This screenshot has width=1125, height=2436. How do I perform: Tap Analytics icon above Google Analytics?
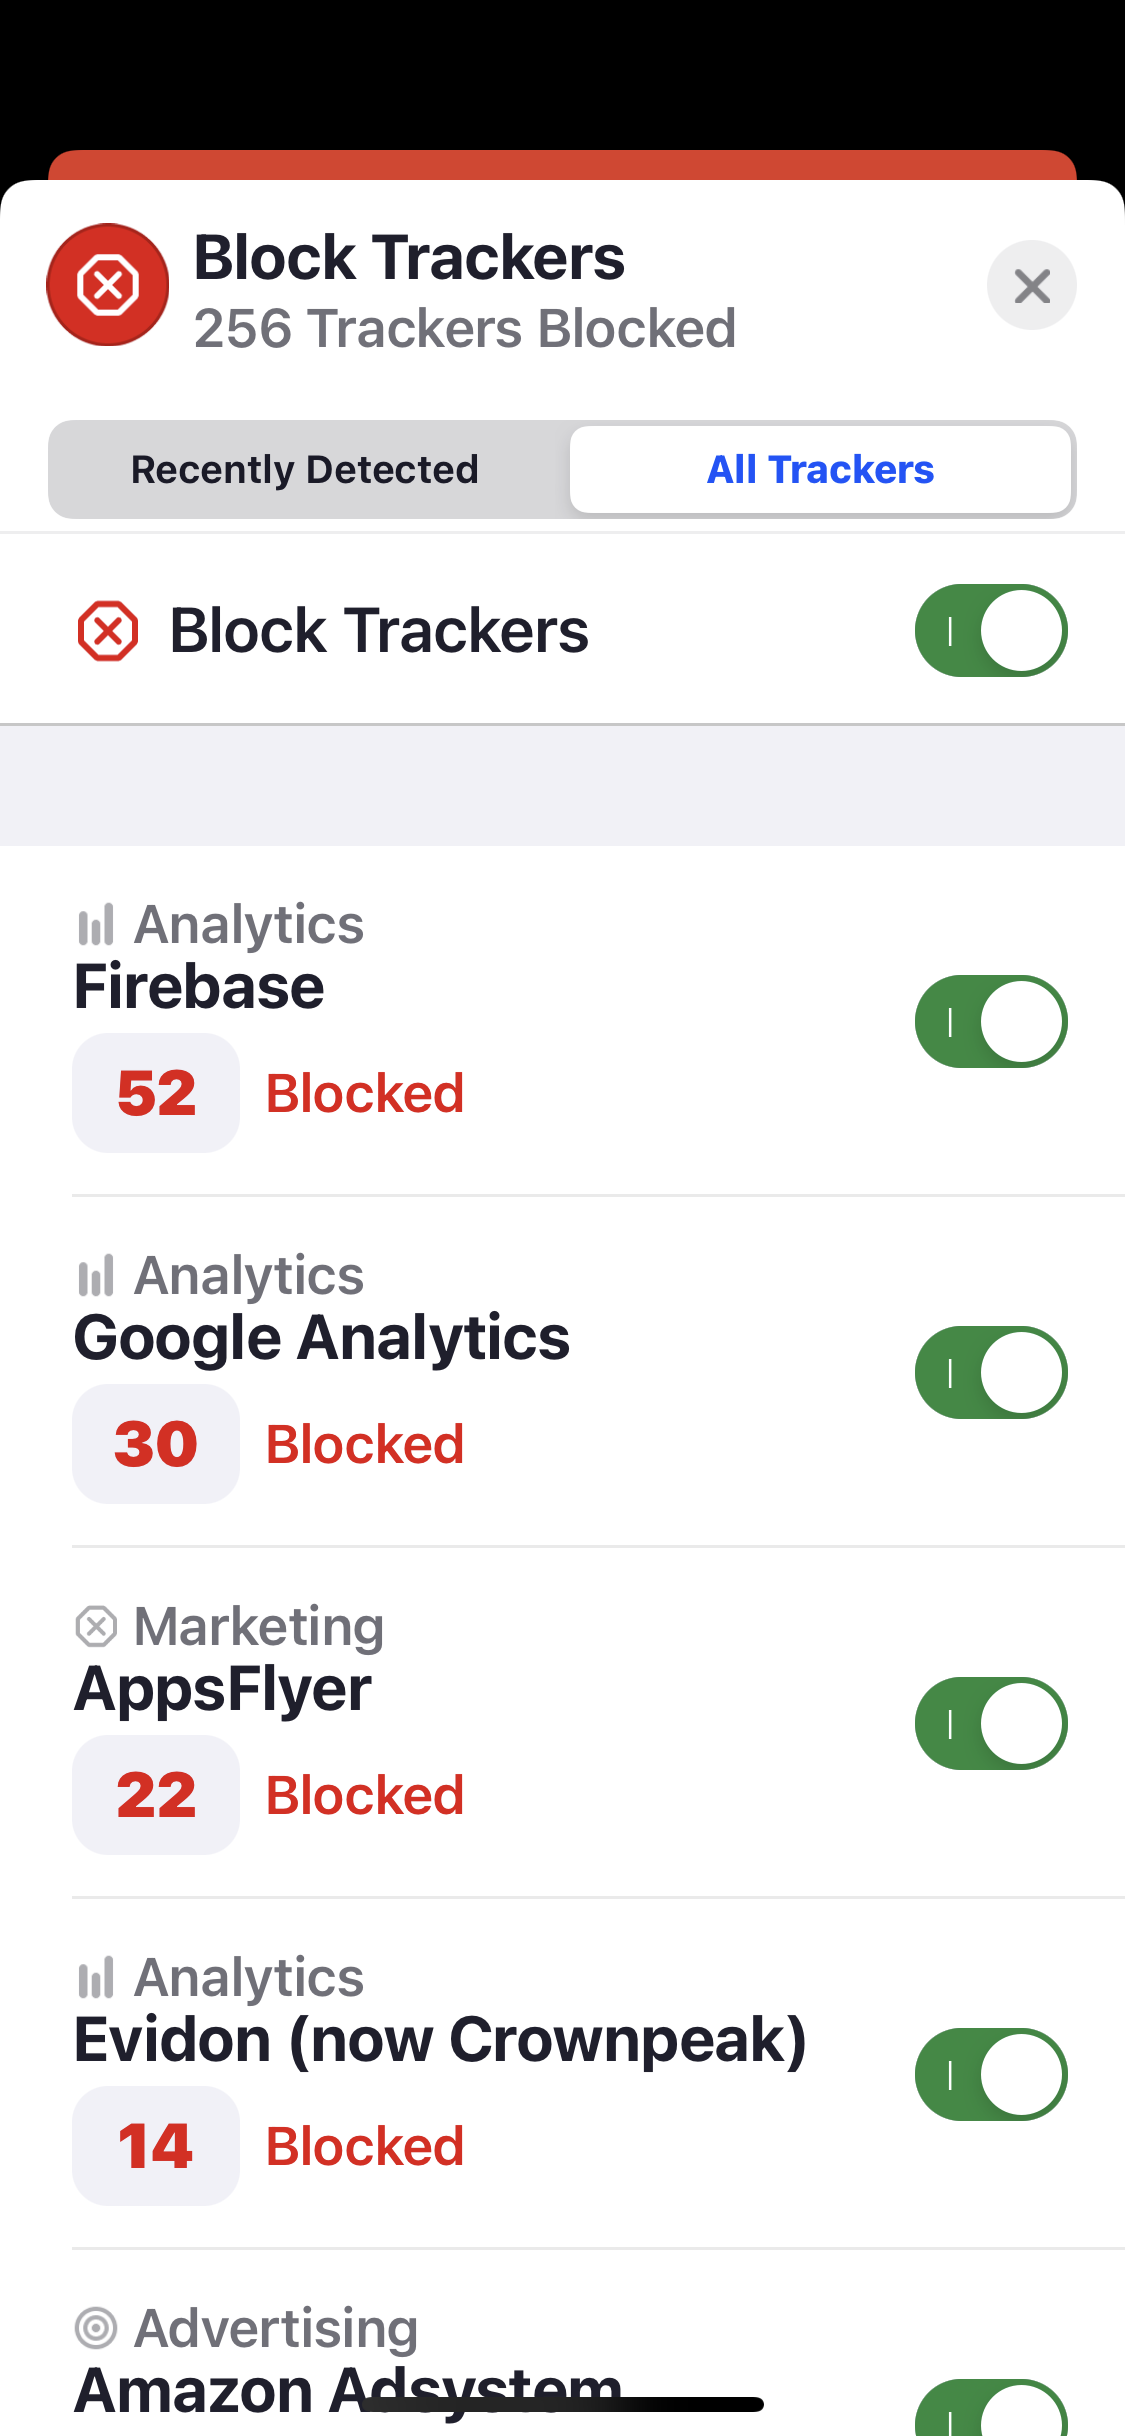point(96,1276)
